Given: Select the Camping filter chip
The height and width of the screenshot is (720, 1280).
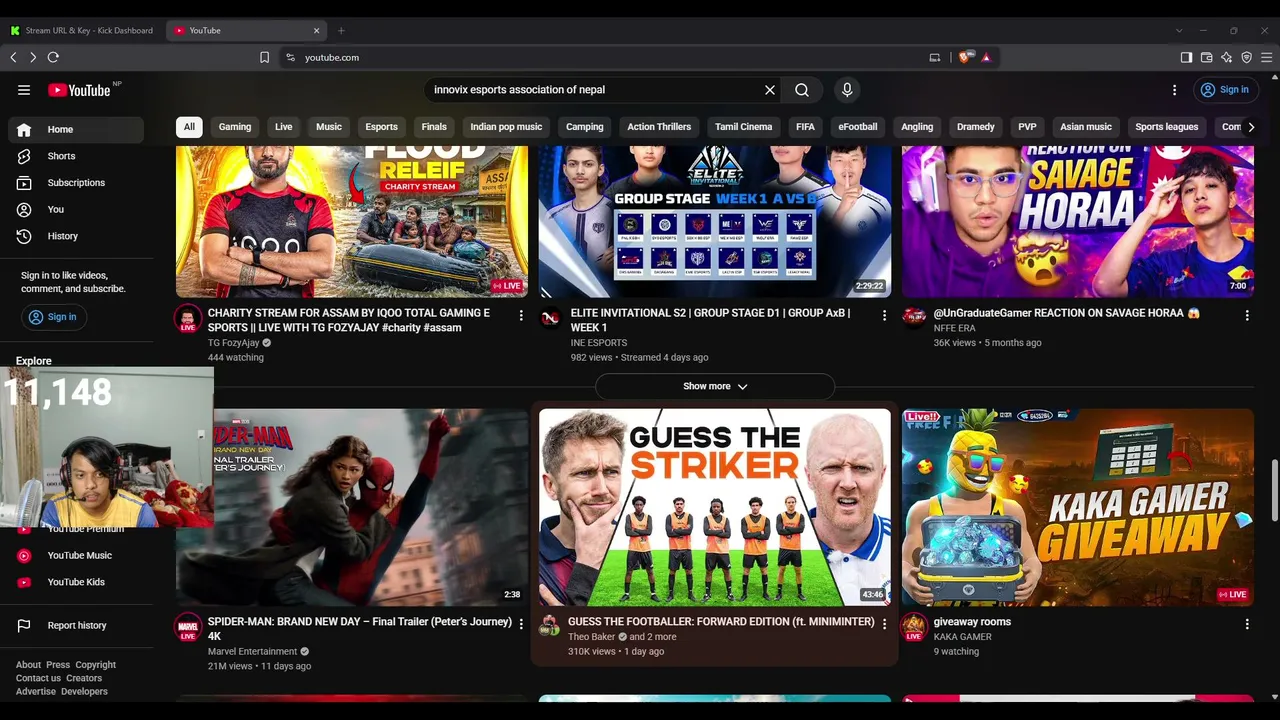Looking at the screenshot, I should tap(585, 127).
